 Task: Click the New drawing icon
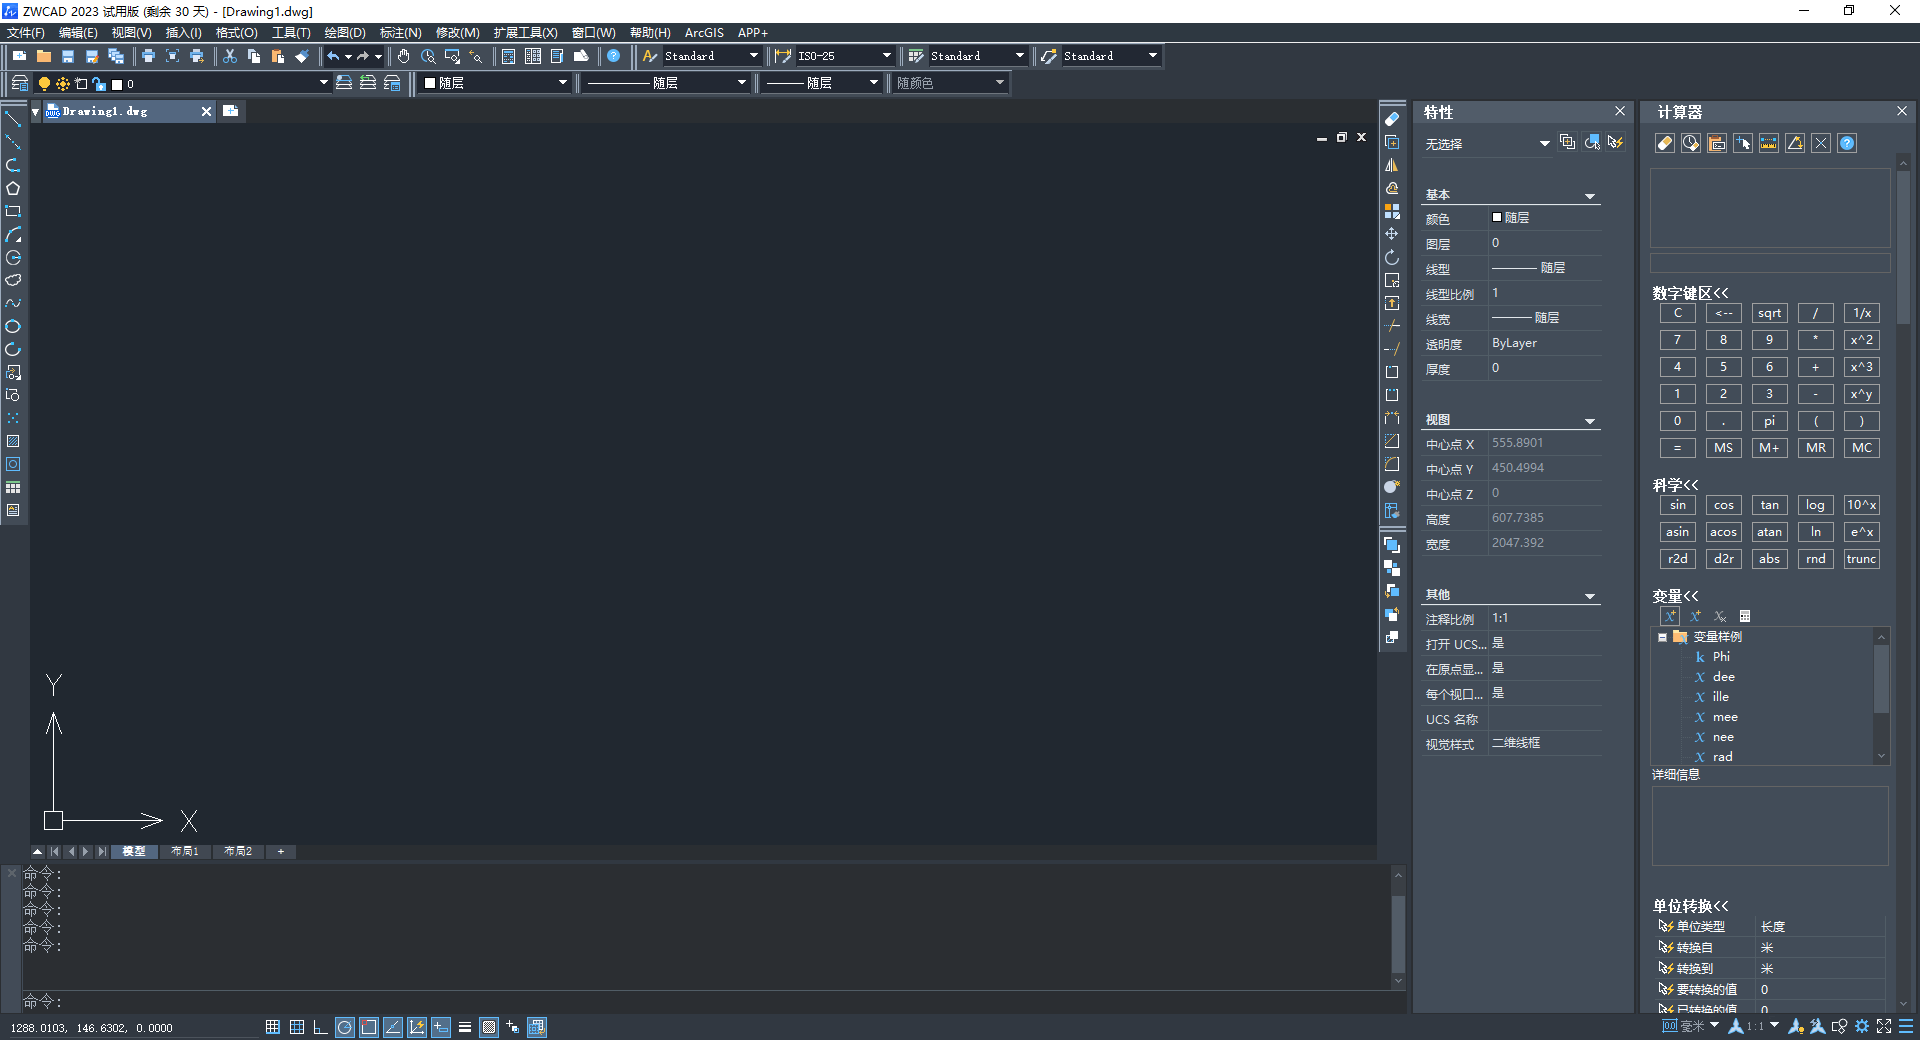click(19, 56)
